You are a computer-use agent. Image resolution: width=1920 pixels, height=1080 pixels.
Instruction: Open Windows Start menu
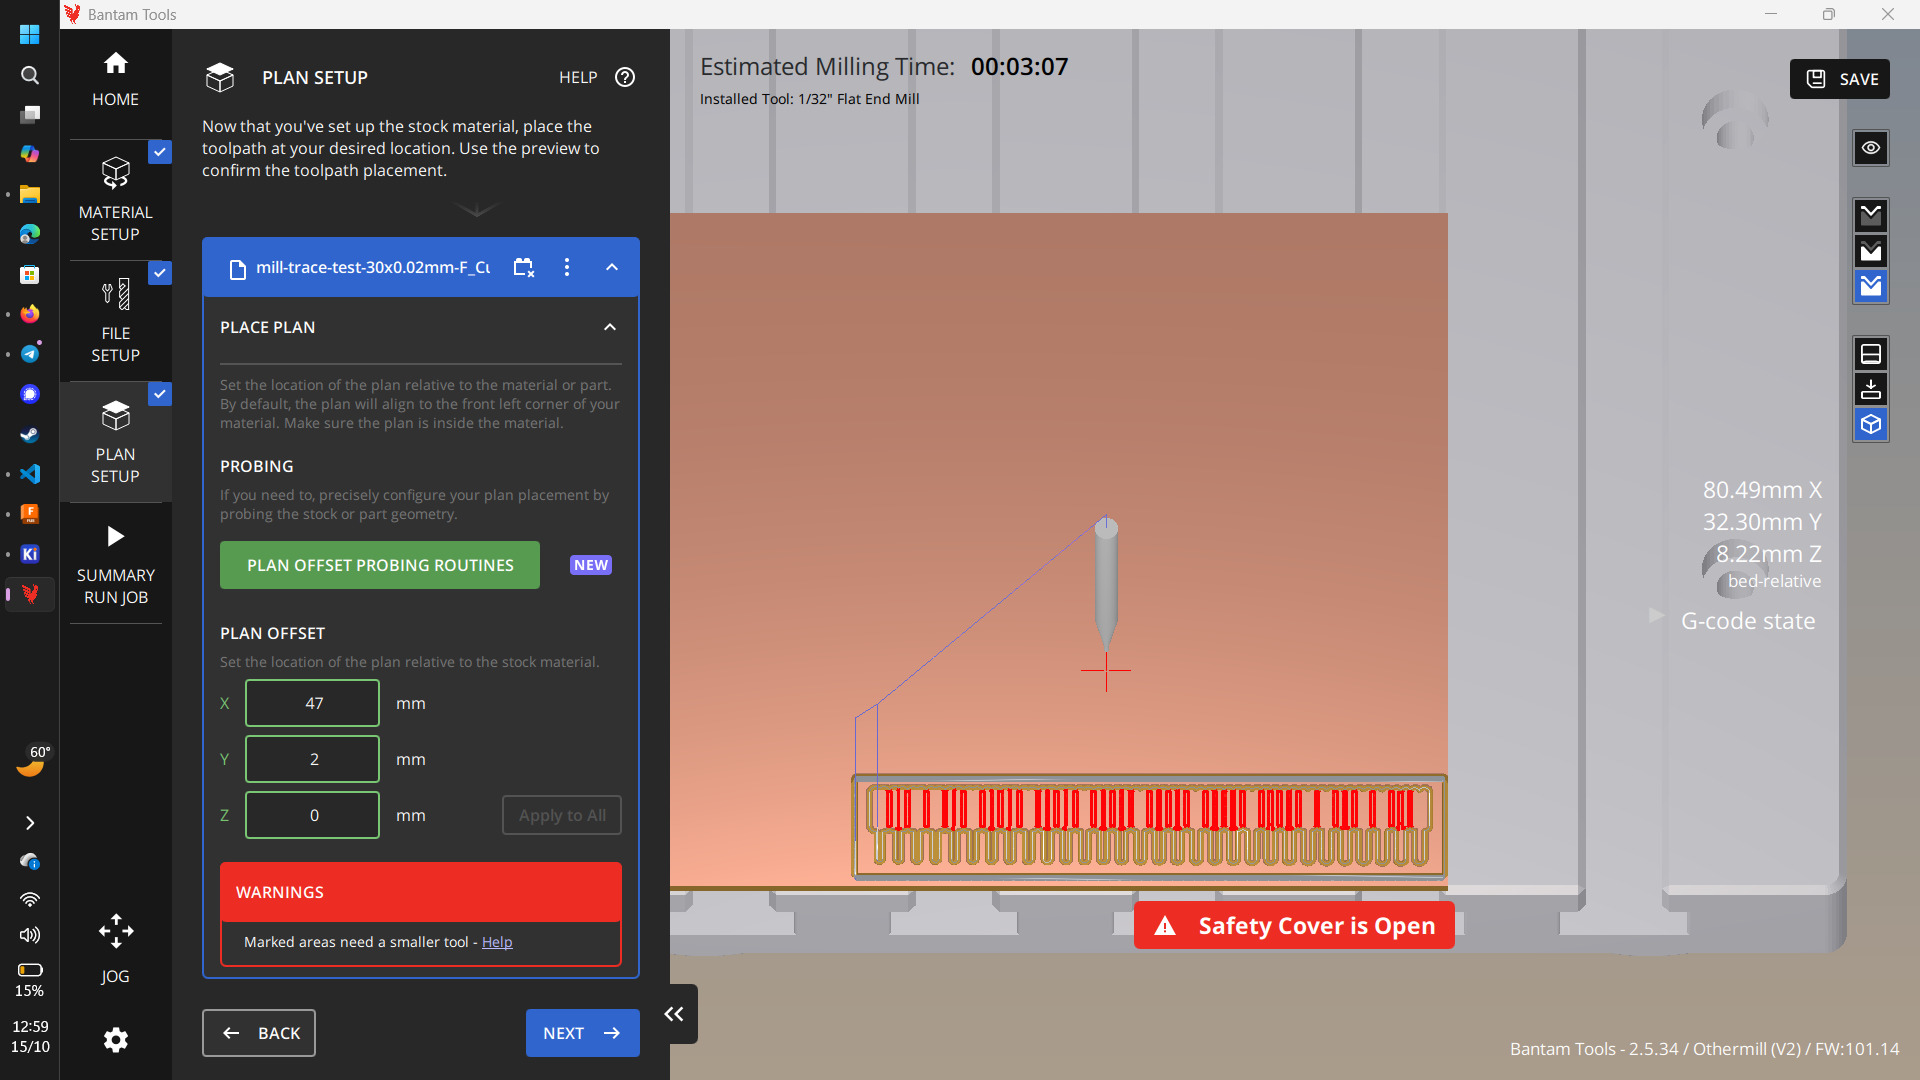click(x=30, y=35)
